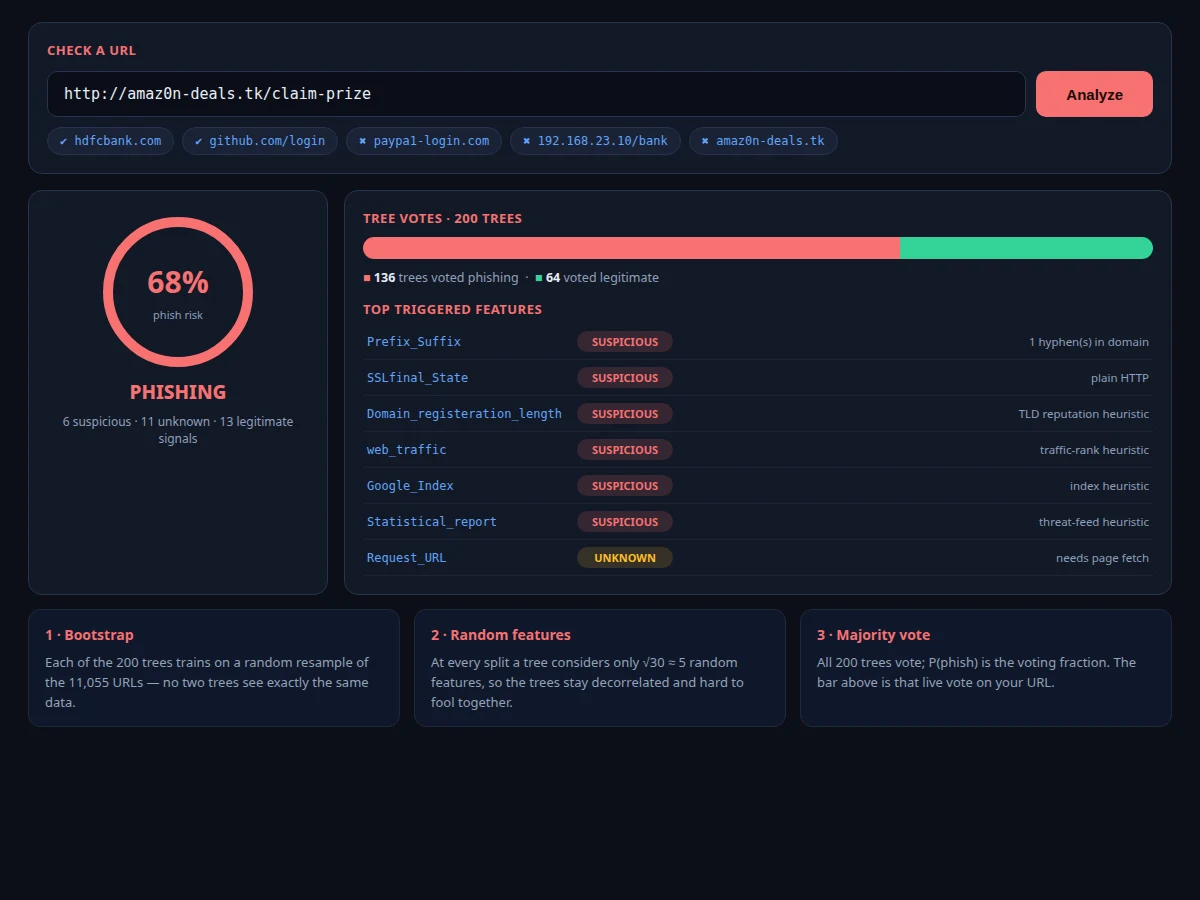Click the 68% phish risk gauge
Viewport: 1200px width, 900px height.
click(178, 292)
